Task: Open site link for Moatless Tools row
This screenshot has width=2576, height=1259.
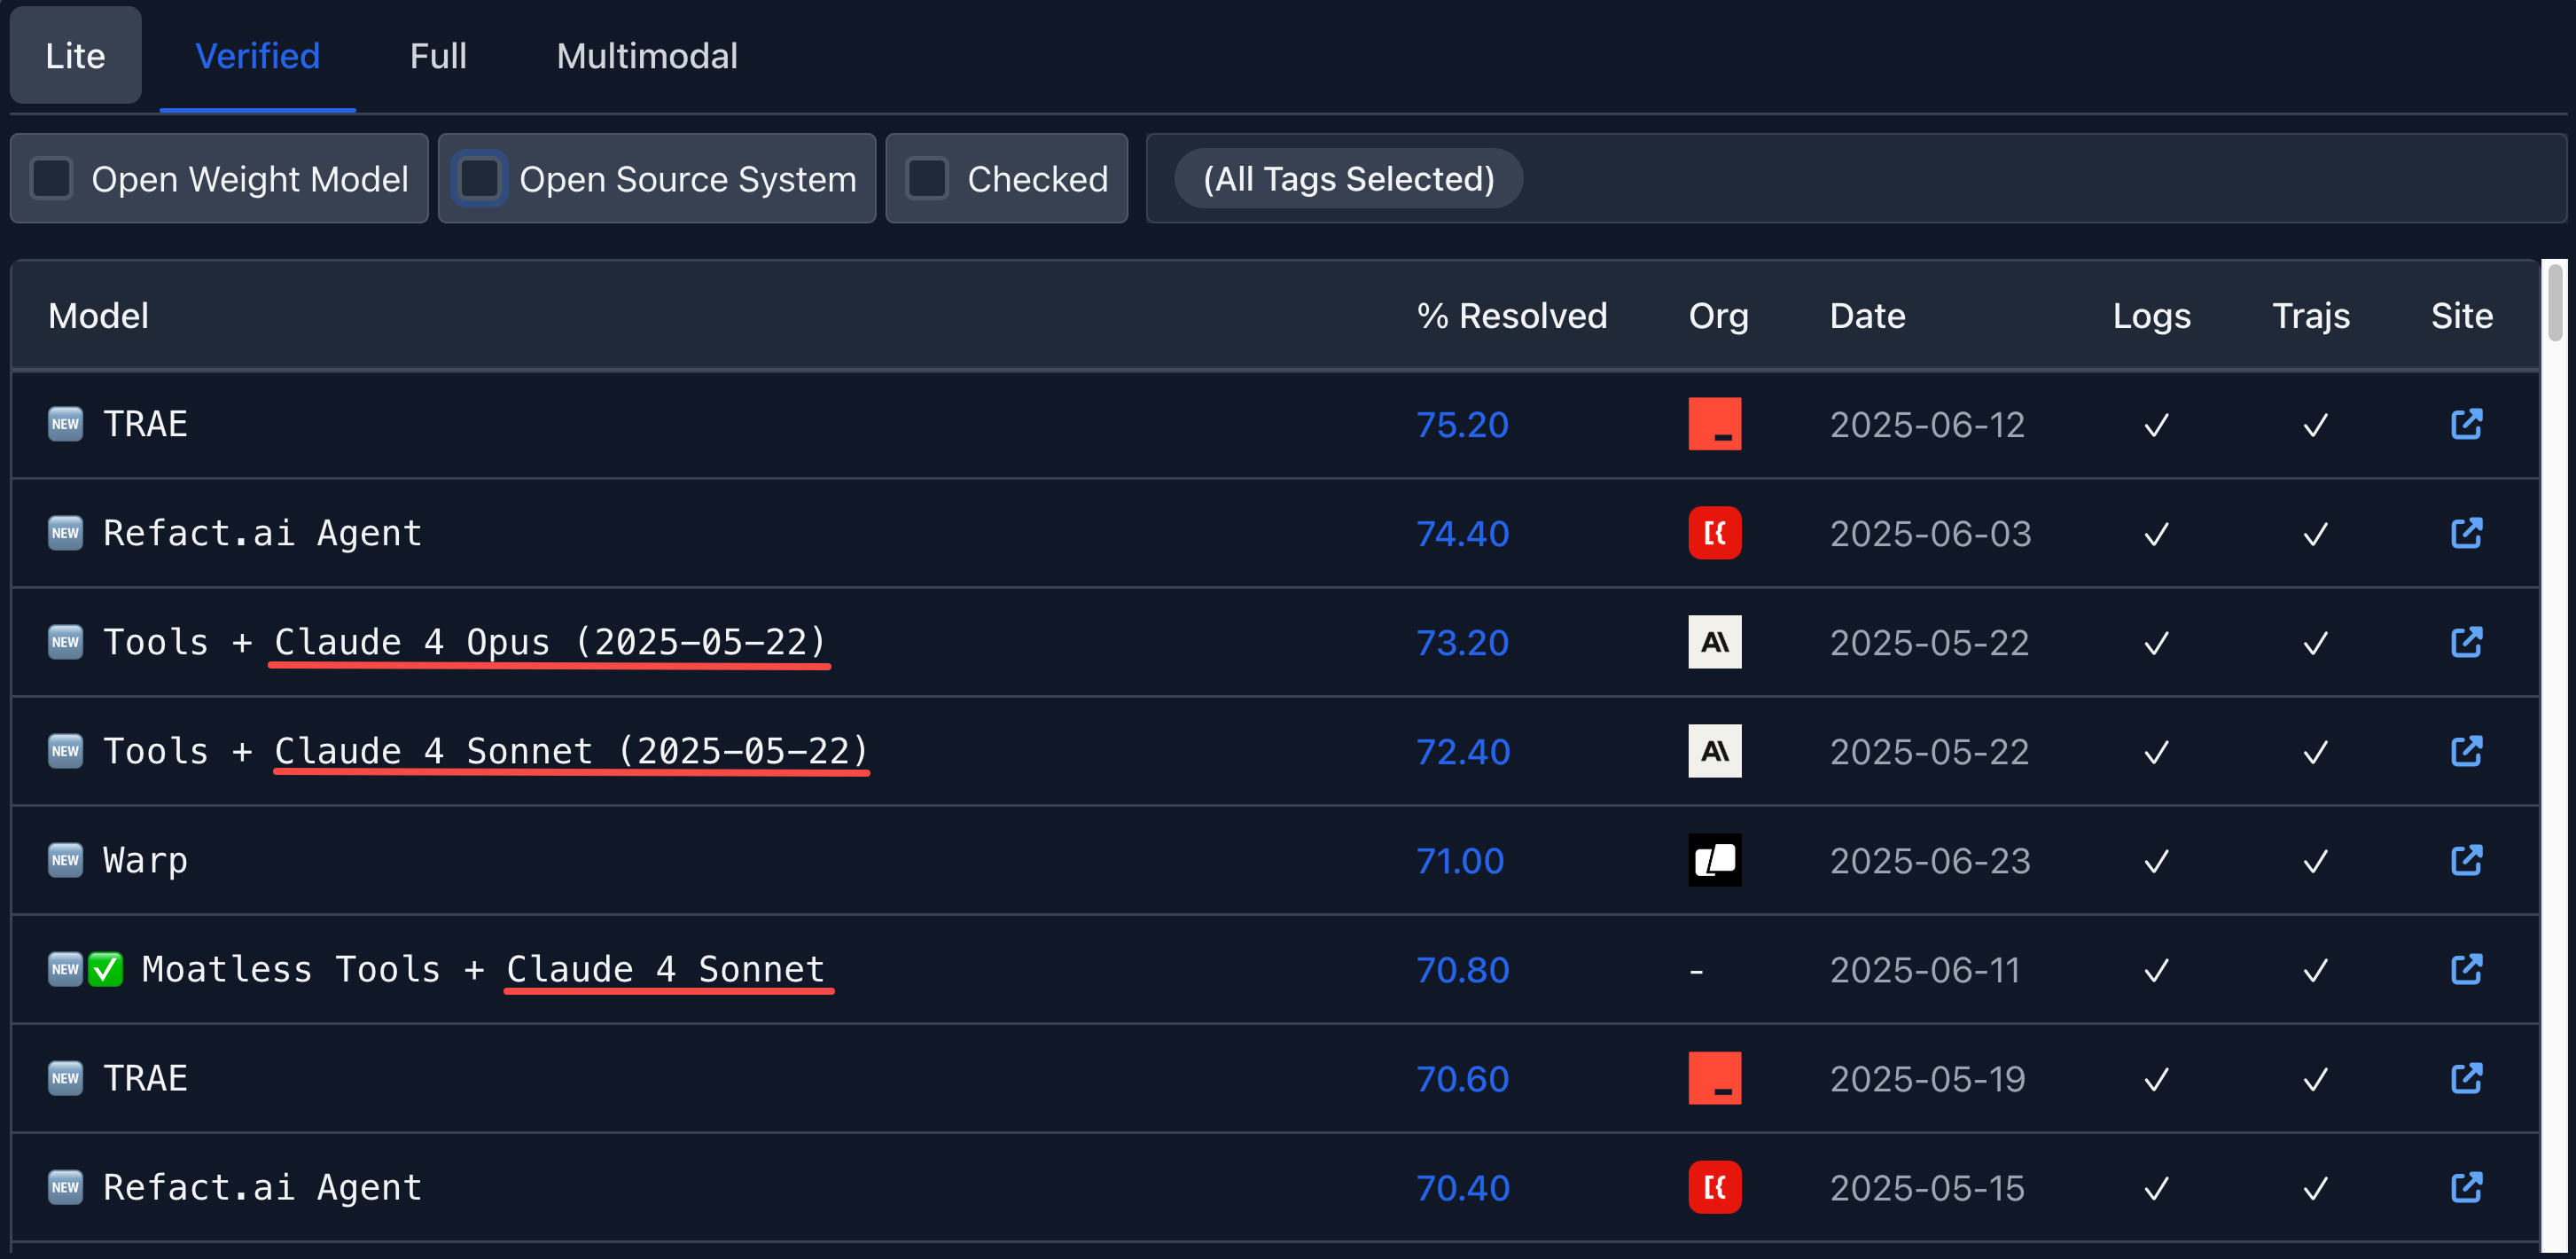Action: 2465,969
